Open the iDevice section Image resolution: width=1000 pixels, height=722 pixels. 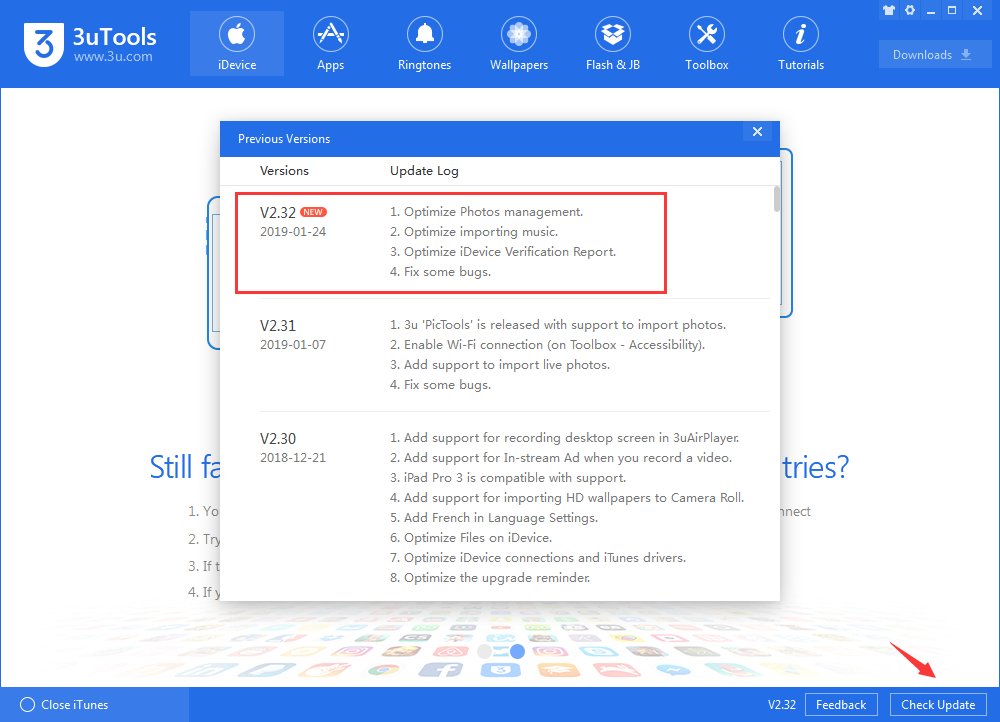tap(237, 43)
